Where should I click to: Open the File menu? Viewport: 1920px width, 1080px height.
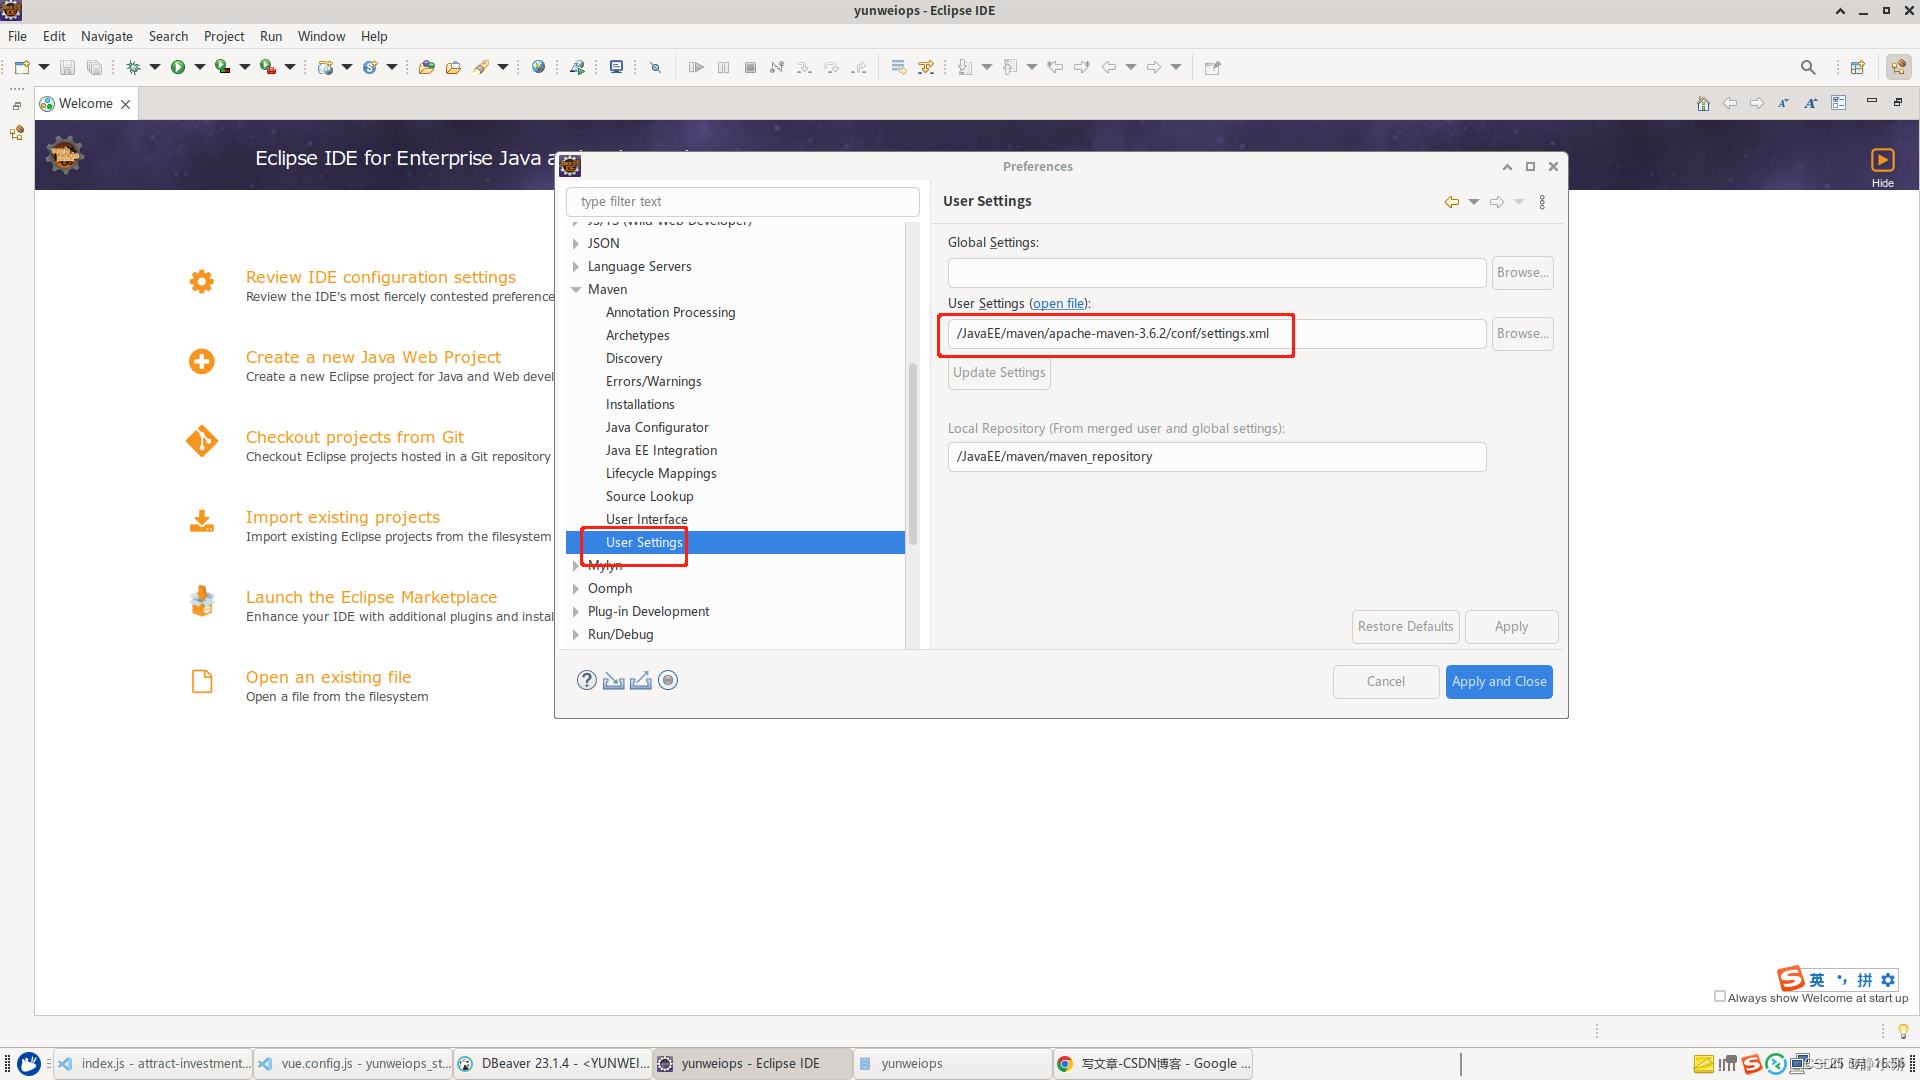[18, 36]
